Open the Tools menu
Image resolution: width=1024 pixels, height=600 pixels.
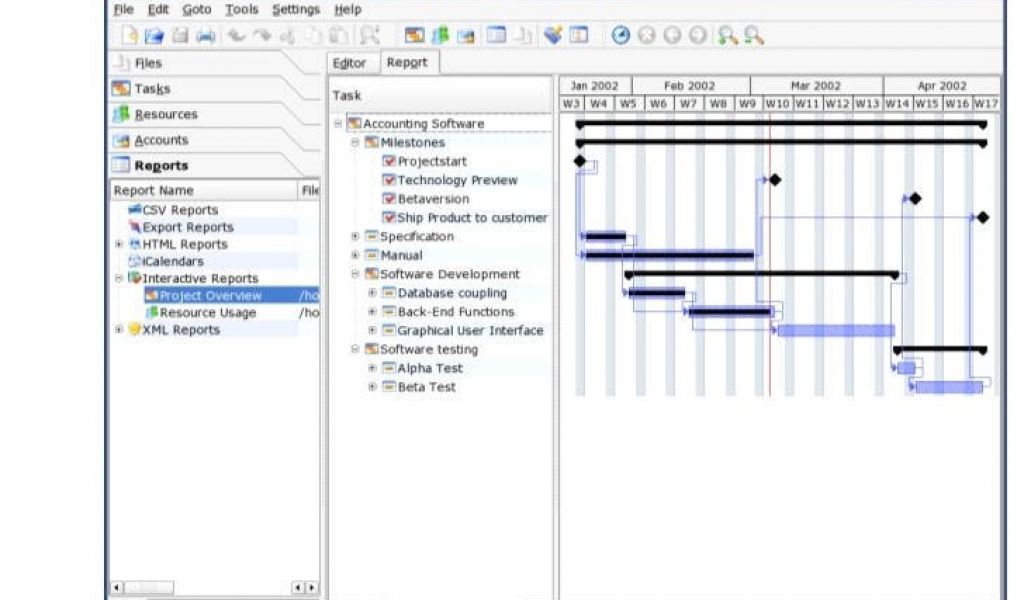click(241, 10)
